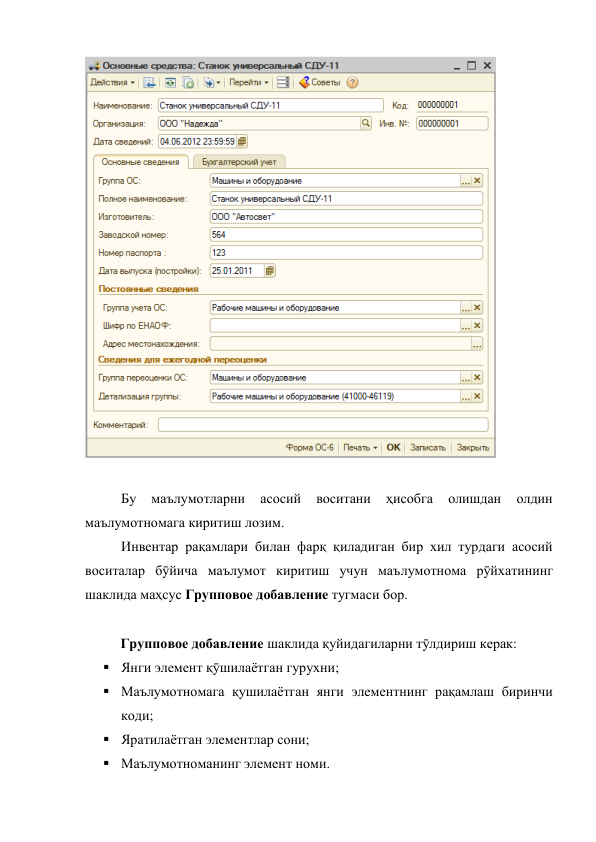Click magnifier icon next to Организация
Viewport: 596px width, 842px height.
[366, 124]
